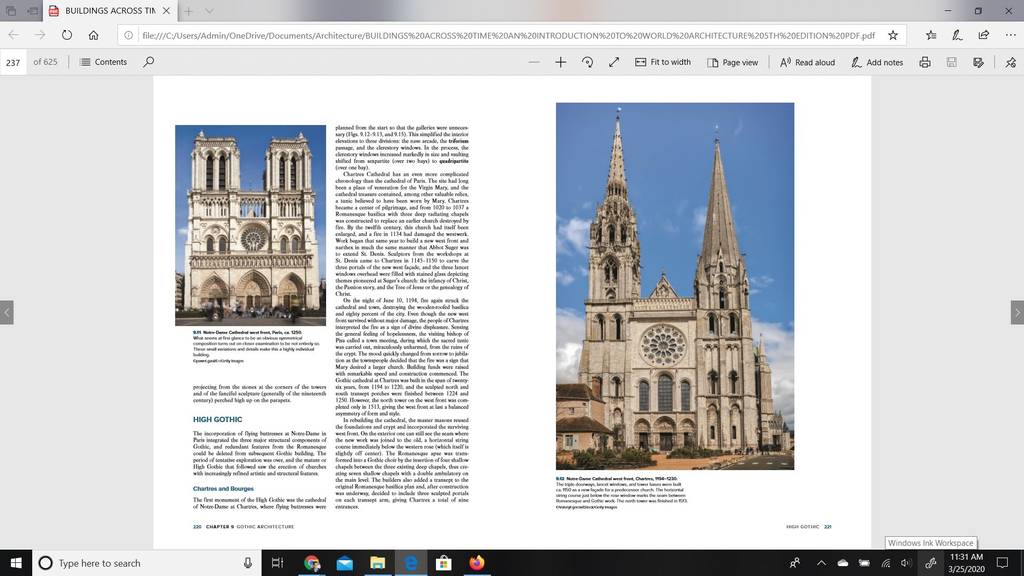This screenshot has width=1024, height=576.
Task: Open the People icon in taskbar
Action: pos(795,563)
